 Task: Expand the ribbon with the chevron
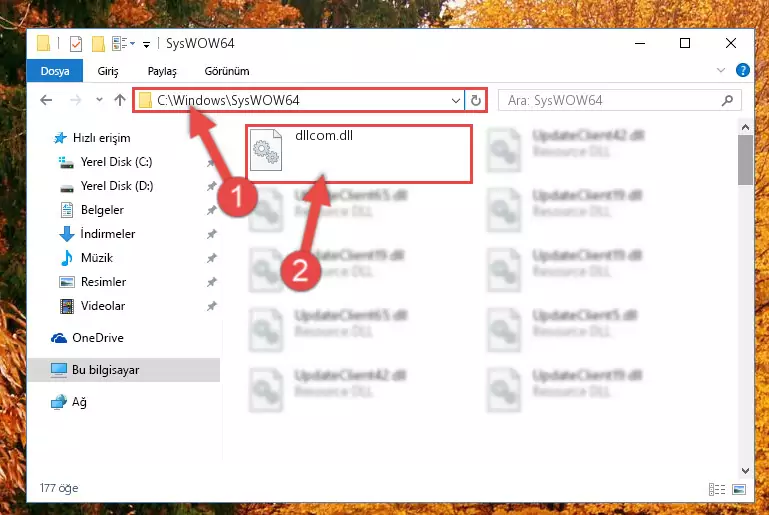[x=720, y=70]
